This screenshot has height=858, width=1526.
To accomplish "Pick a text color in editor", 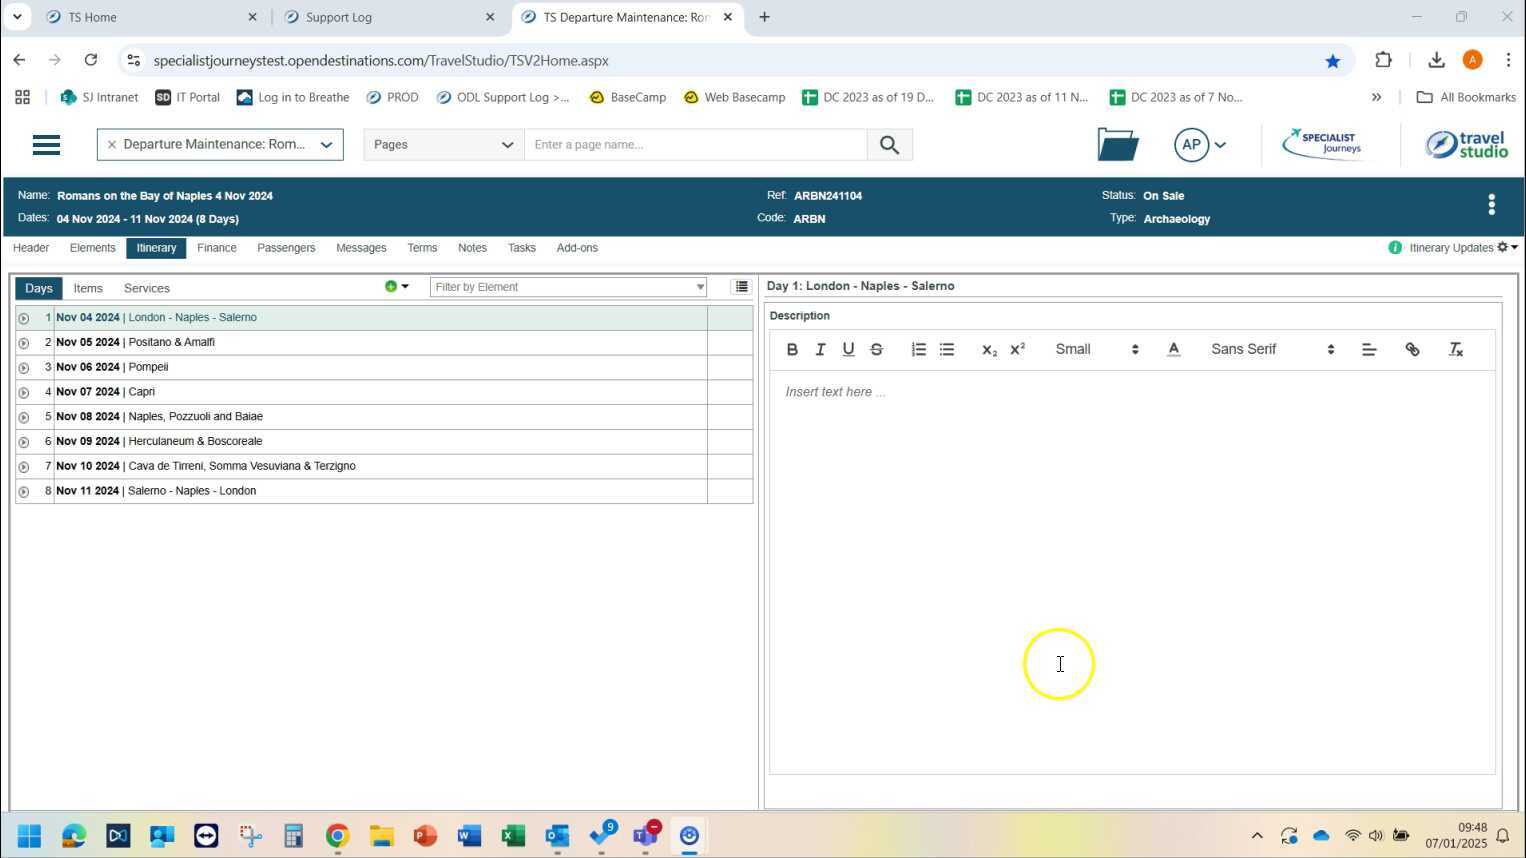I will pyautogui.click(x=1173, y=350).
